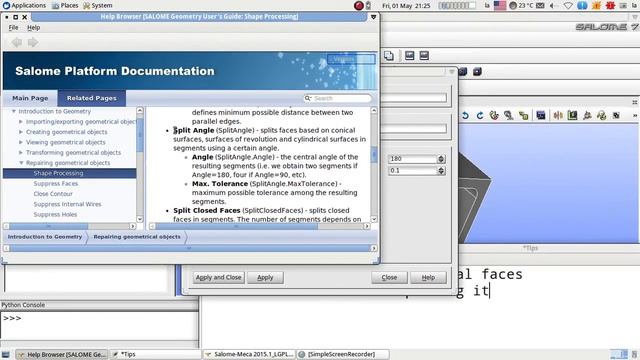Open the File menu in Help Browser
The height and width of the screenshot is (360, 640).
pos(13,28)
